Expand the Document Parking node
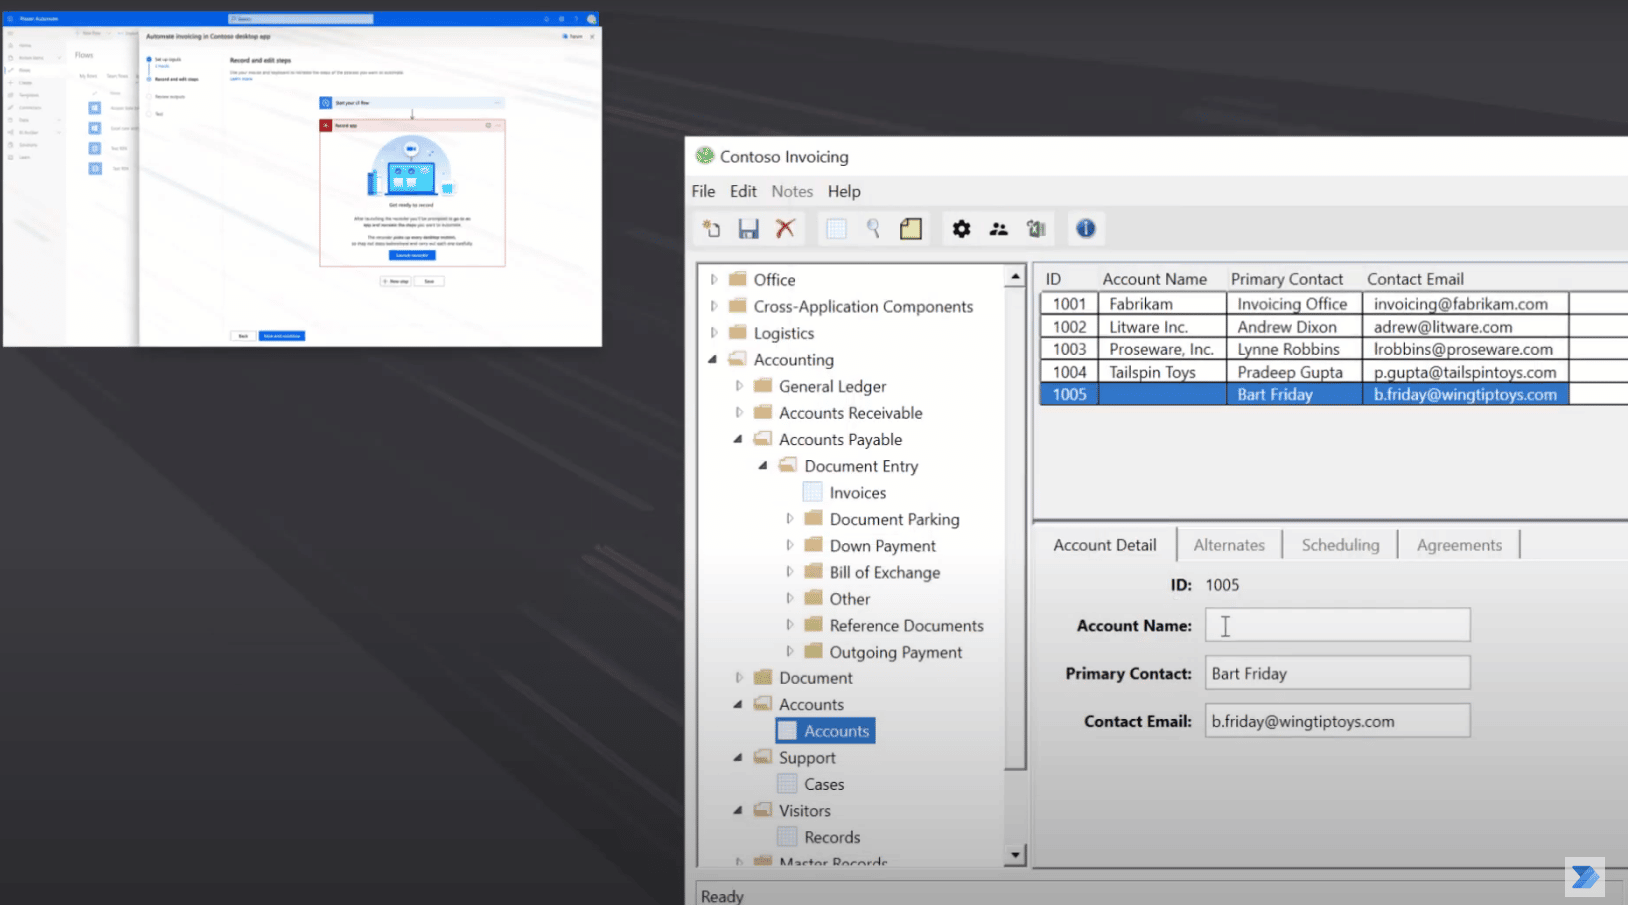 tap(789, 519)
